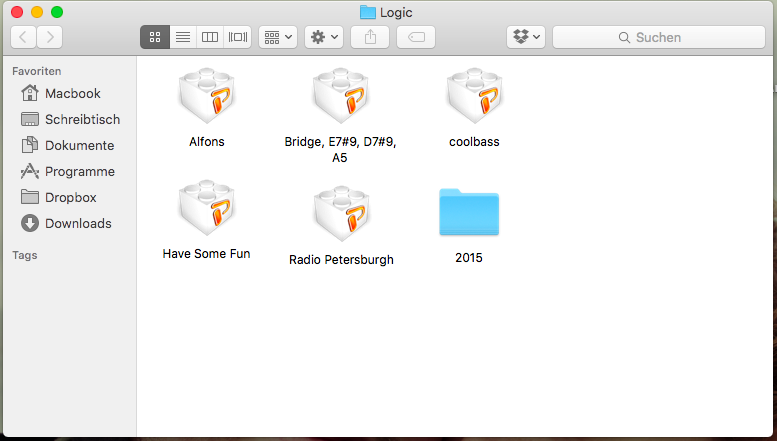Open the Alfons Logic project file

[x=207, y=96]
